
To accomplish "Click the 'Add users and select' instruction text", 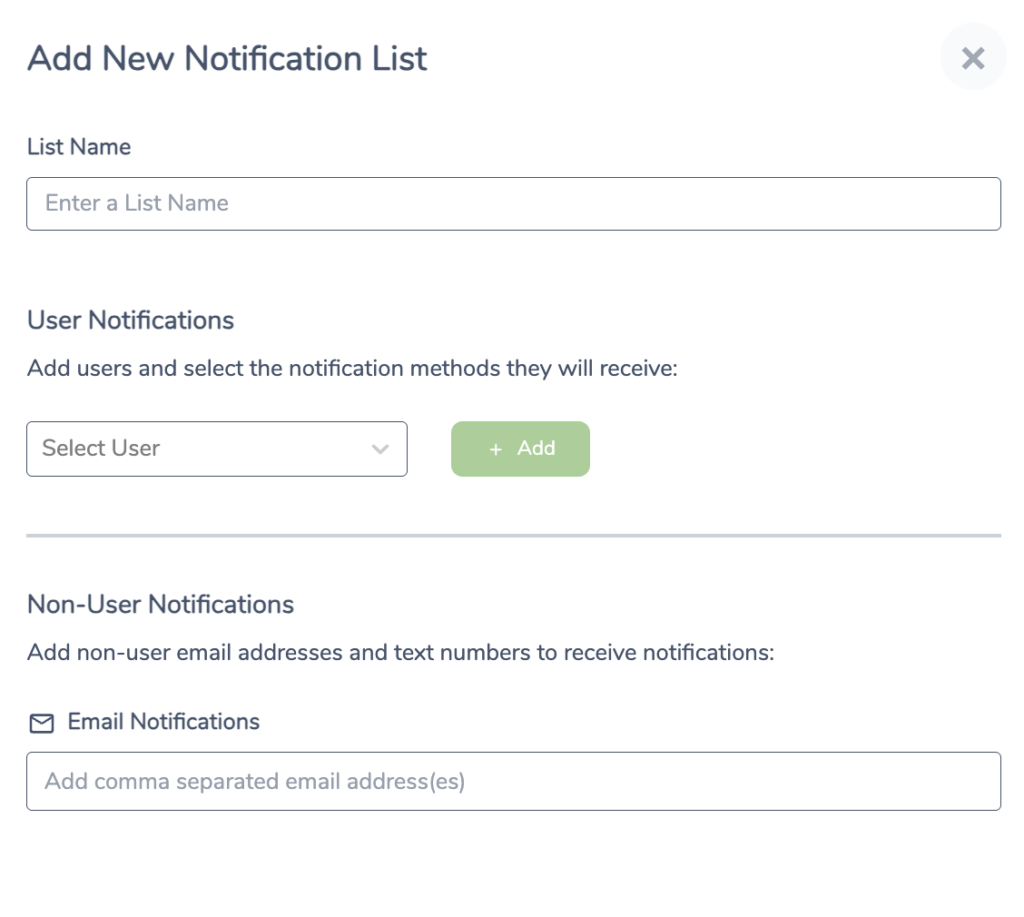I will [353, 368].
